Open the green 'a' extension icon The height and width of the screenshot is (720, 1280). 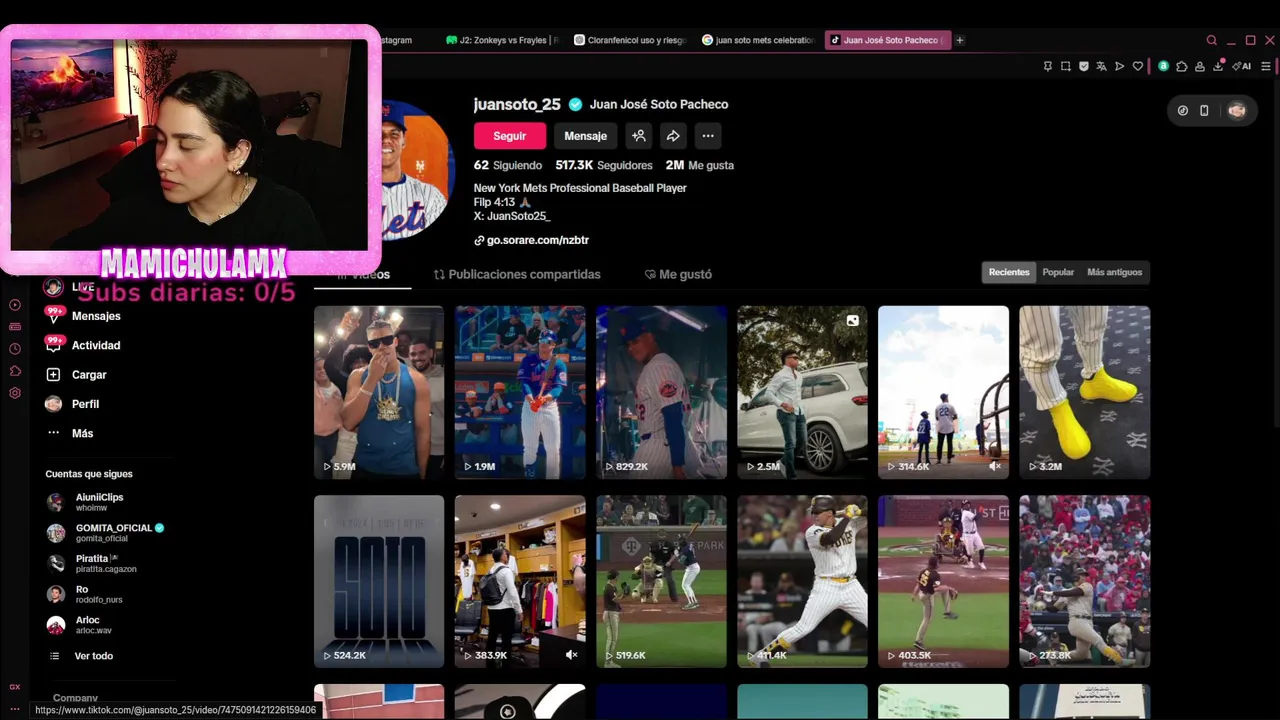coord(1163,66)
